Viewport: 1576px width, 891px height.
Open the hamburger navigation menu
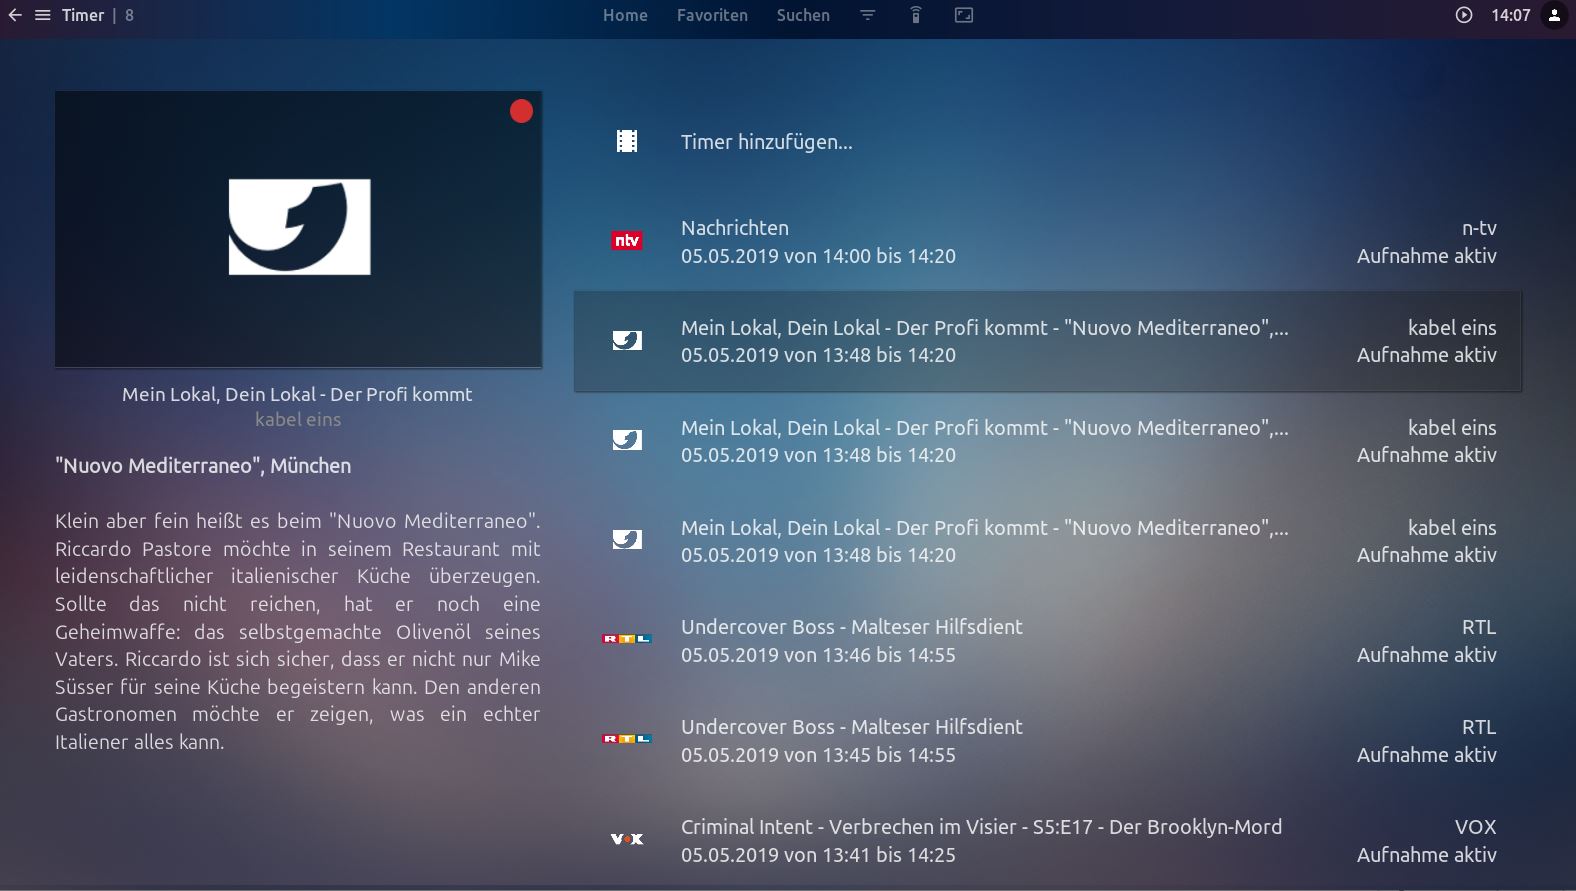[x=43, y=15]
